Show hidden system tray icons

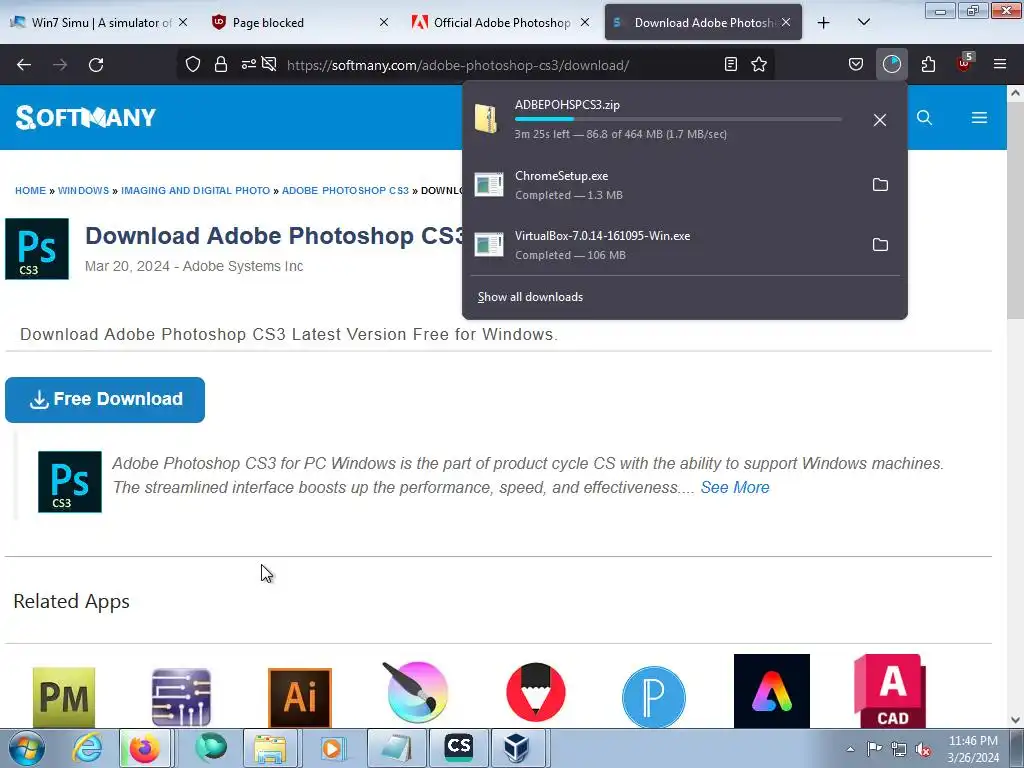tap(850, 749)
